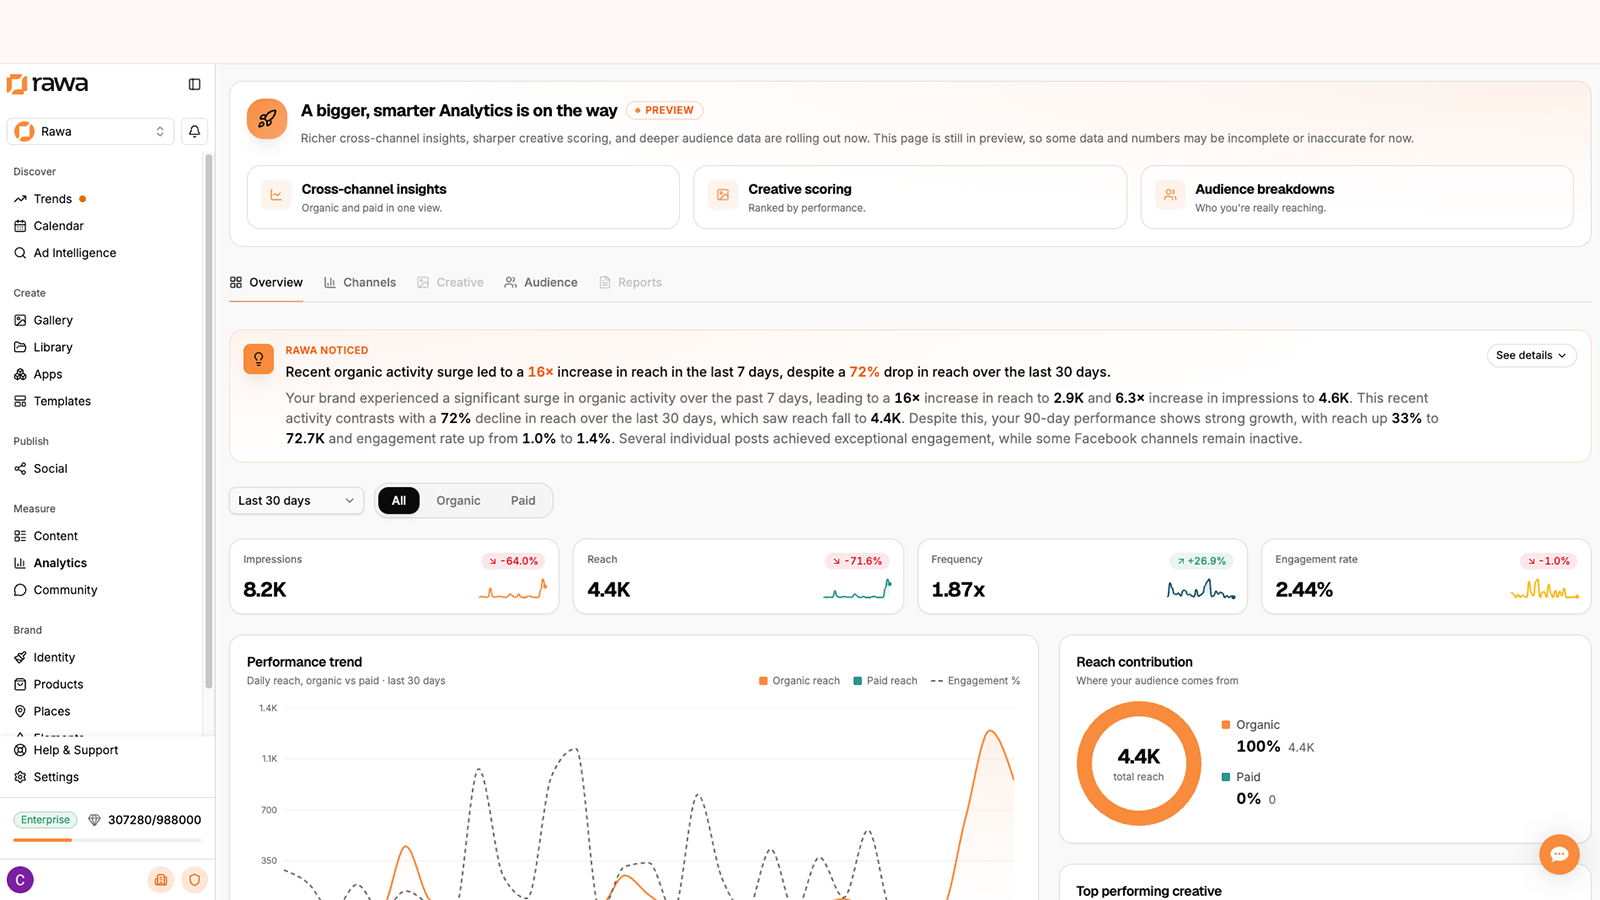Open user avatar C

click(x=20, y=880)
